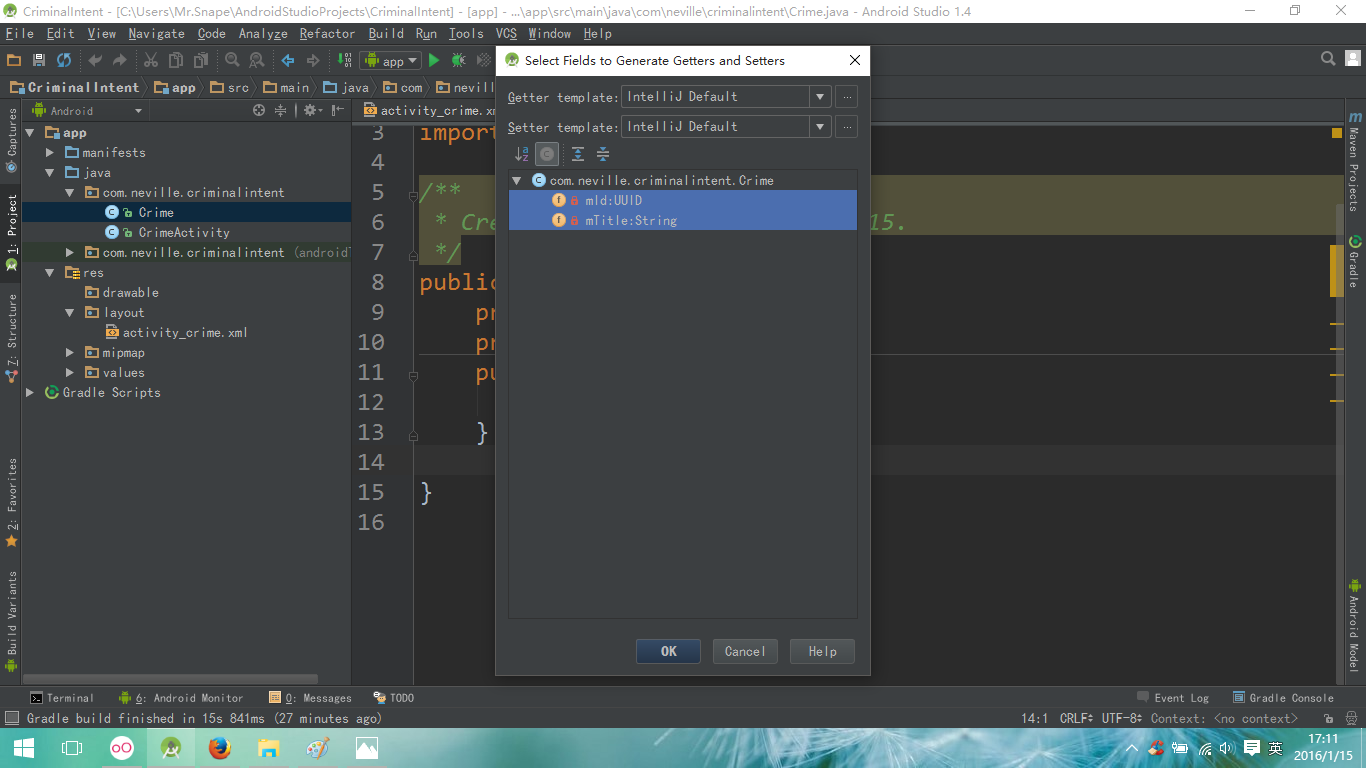Click the Hide Project panel icon

[x=336, y=111]
